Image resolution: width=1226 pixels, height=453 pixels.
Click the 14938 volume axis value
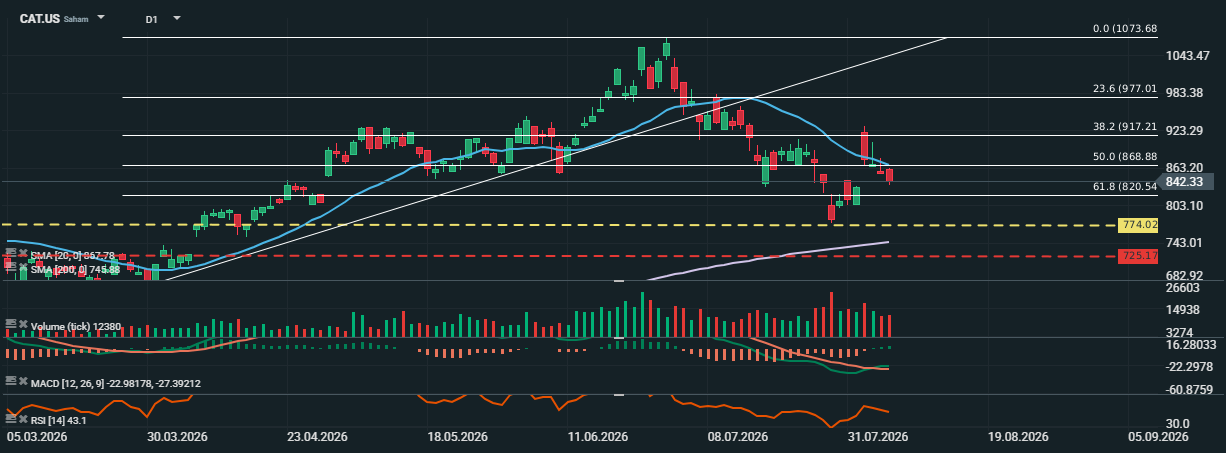pos(1184,310)
